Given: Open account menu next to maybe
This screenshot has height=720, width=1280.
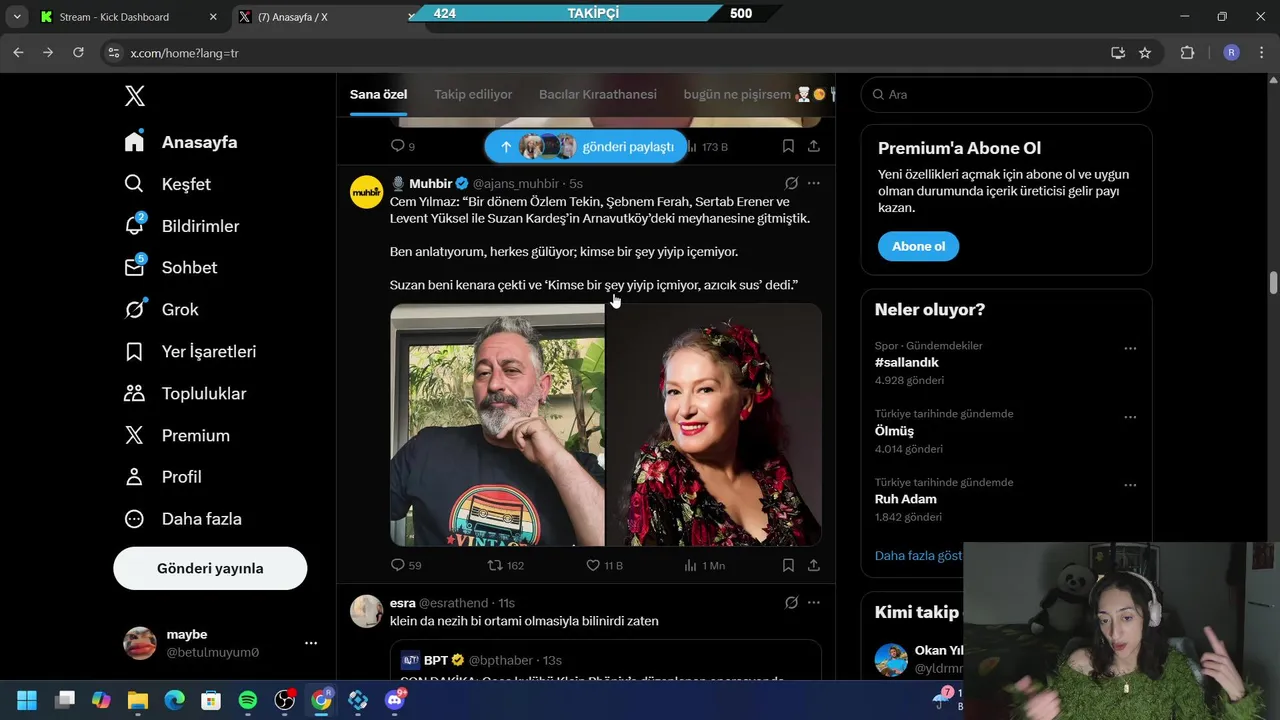Looking at the screenshot, I should pos(311,643).
